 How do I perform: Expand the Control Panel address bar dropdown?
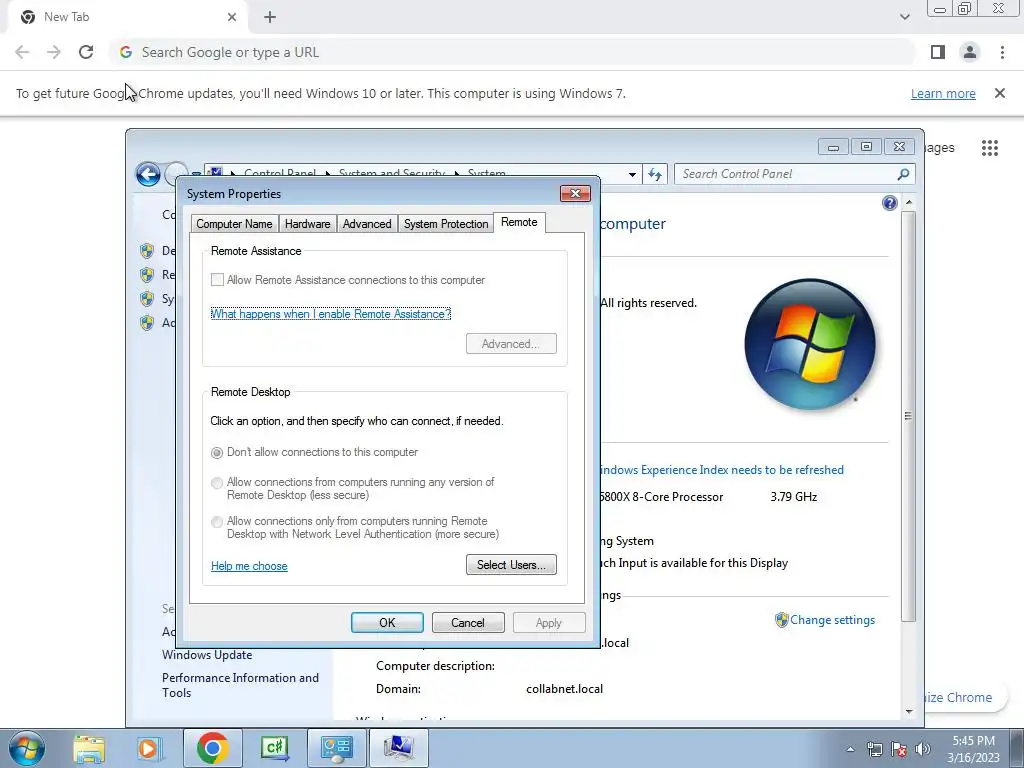click(x=632, y=174)
